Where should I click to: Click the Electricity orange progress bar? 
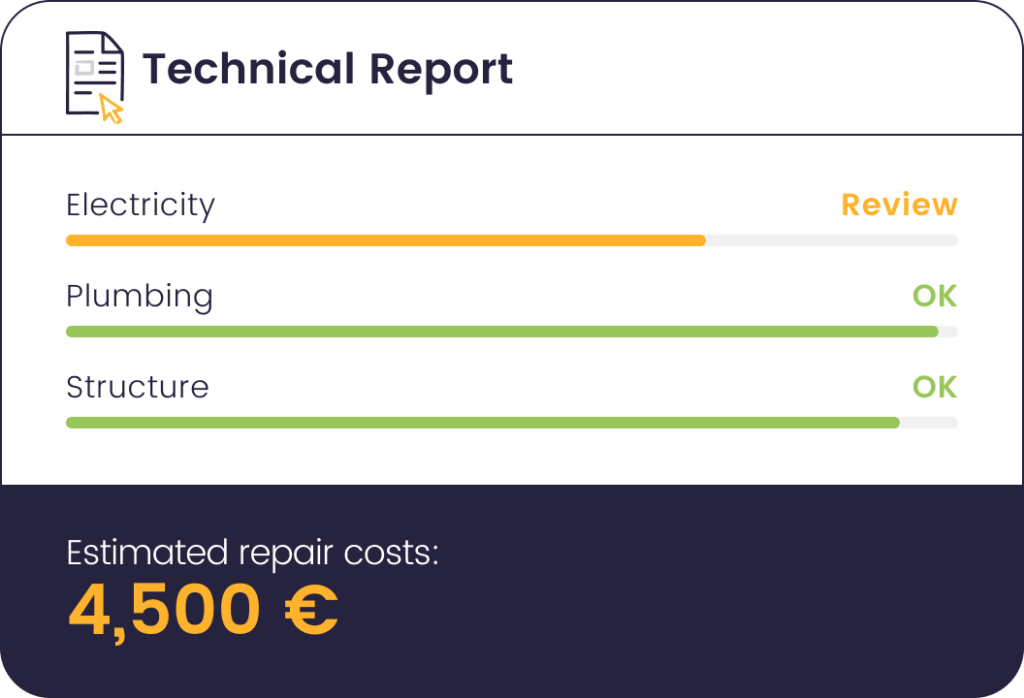386,240
